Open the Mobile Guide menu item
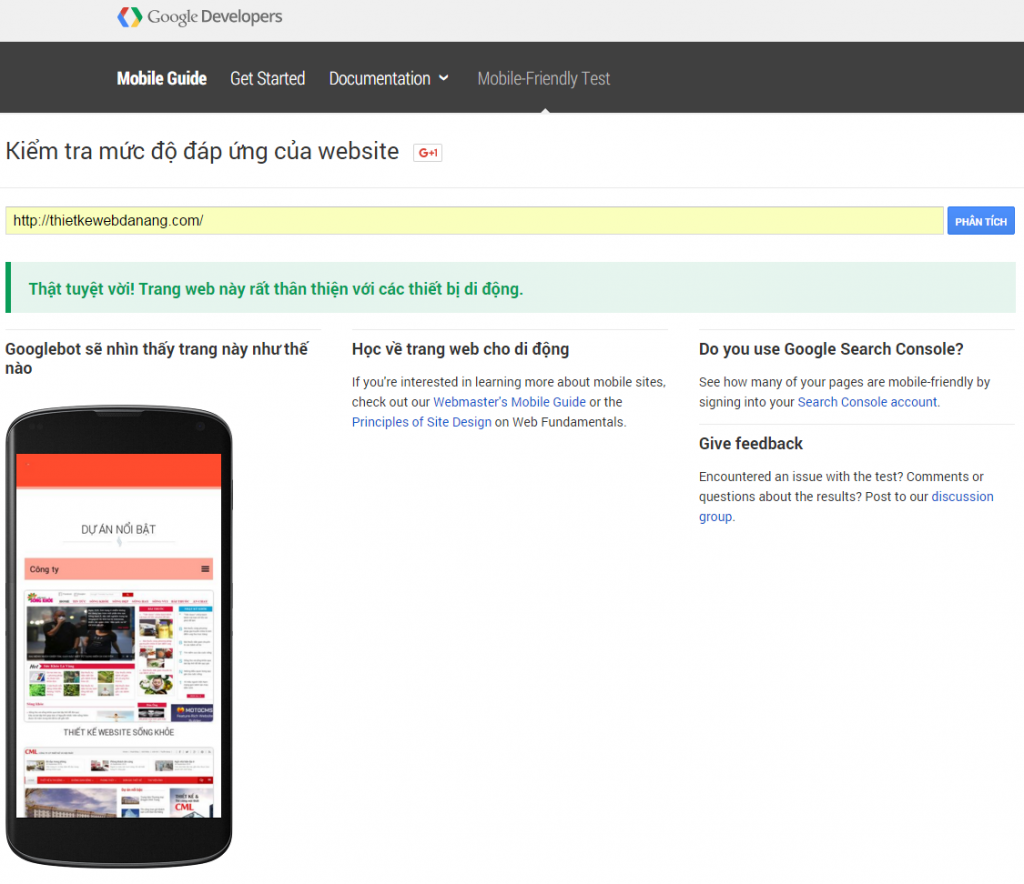 (x=161, y=78)
